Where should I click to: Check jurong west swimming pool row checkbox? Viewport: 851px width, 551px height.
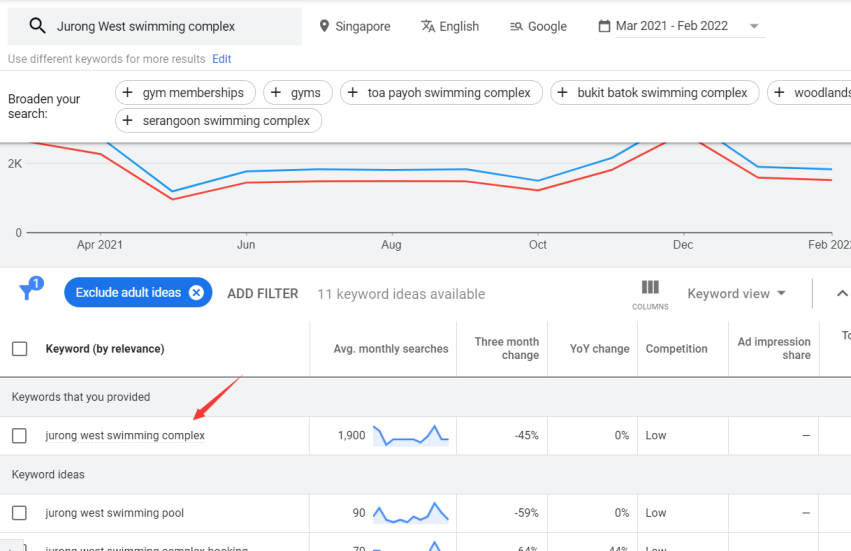click(20, 513)
